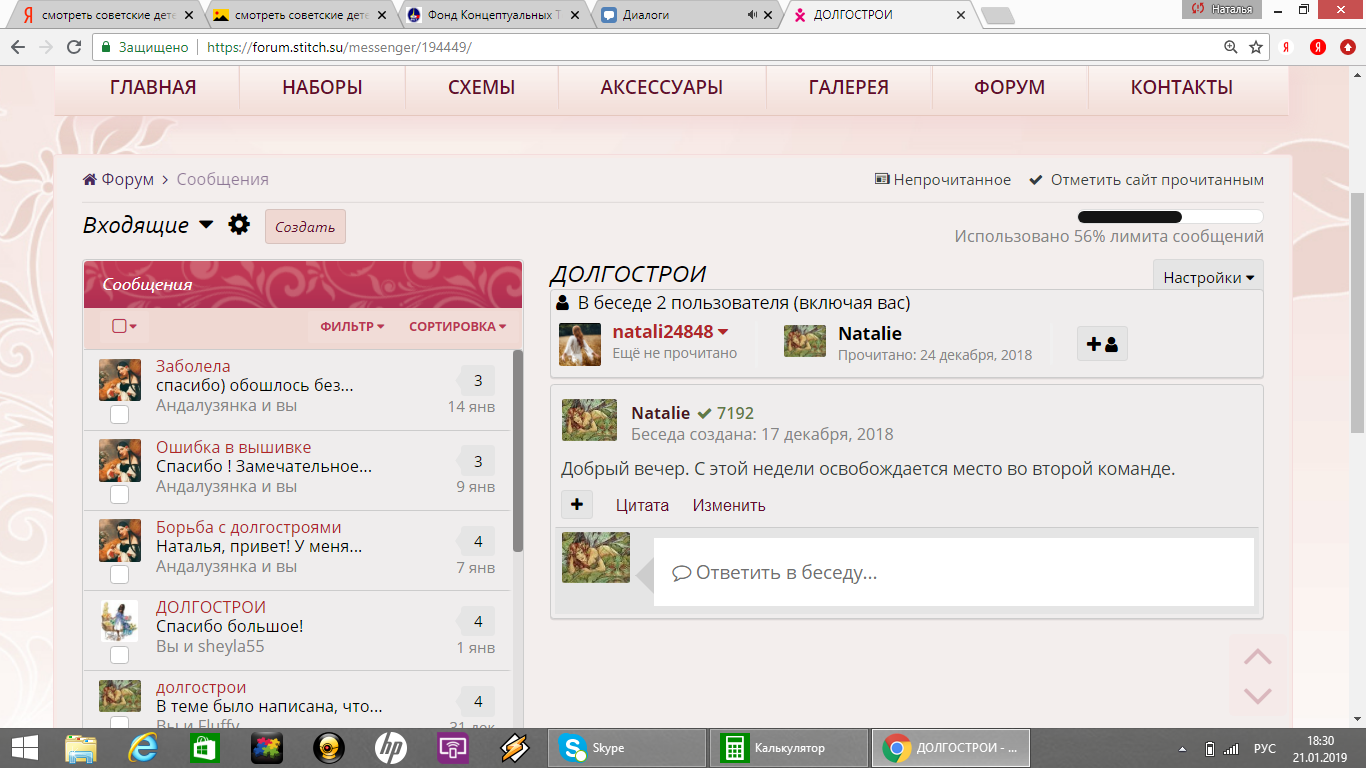Click the plus multiquote icon under message
This screenshot has width=1366, height=768.
(577, 505)
